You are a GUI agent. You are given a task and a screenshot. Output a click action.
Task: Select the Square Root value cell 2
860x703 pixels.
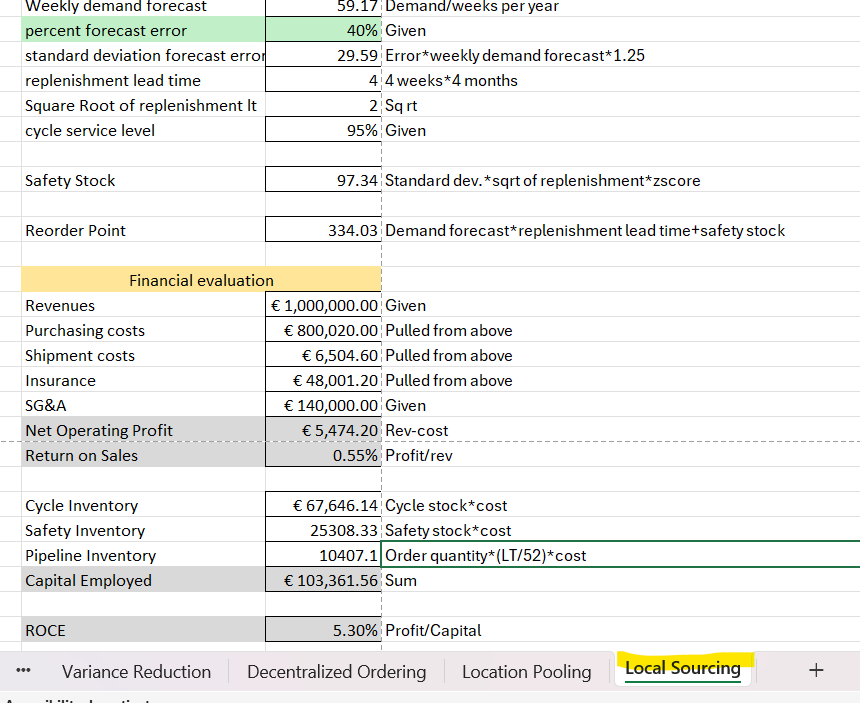coord(323,105)
